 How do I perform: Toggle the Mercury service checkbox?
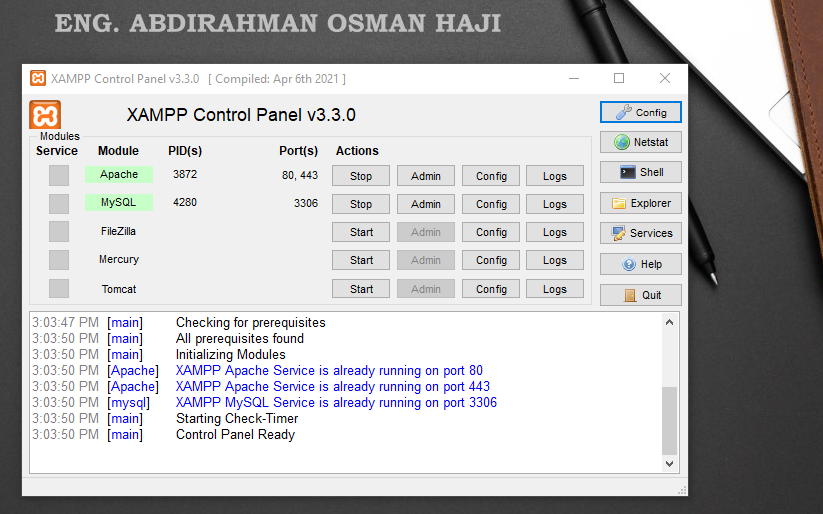coord(59,260)
